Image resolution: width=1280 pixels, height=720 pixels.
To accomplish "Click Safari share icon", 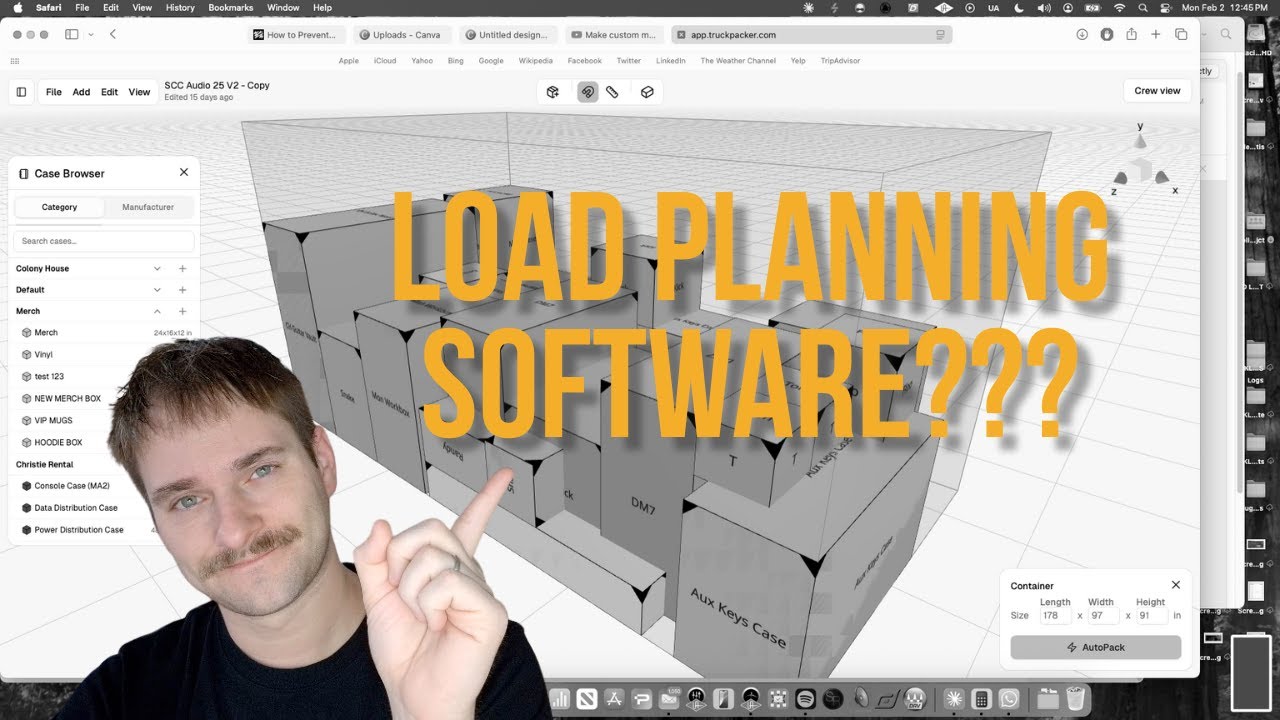I will pyautogui.click(x=1131, y=34).
